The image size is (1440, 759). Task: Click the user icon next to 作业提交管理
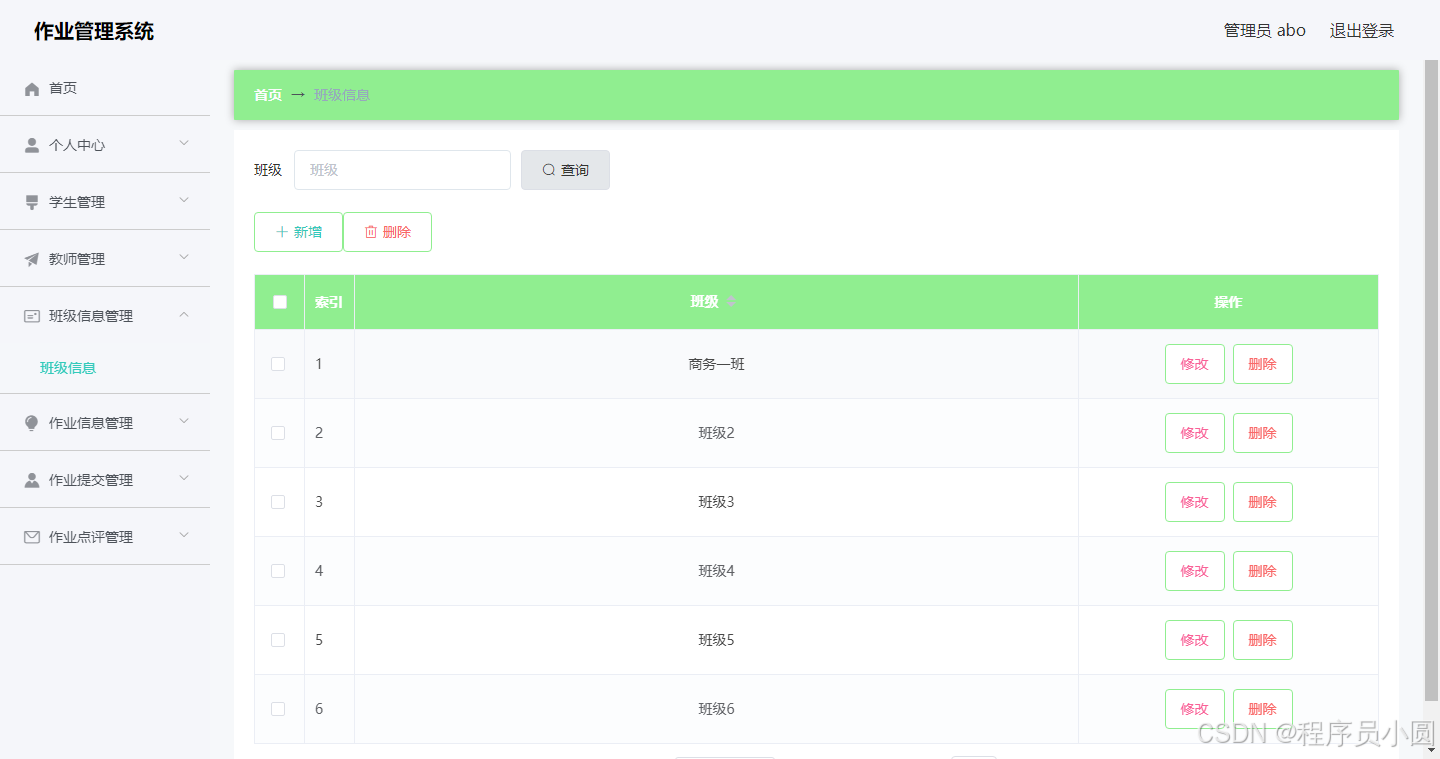32,480
